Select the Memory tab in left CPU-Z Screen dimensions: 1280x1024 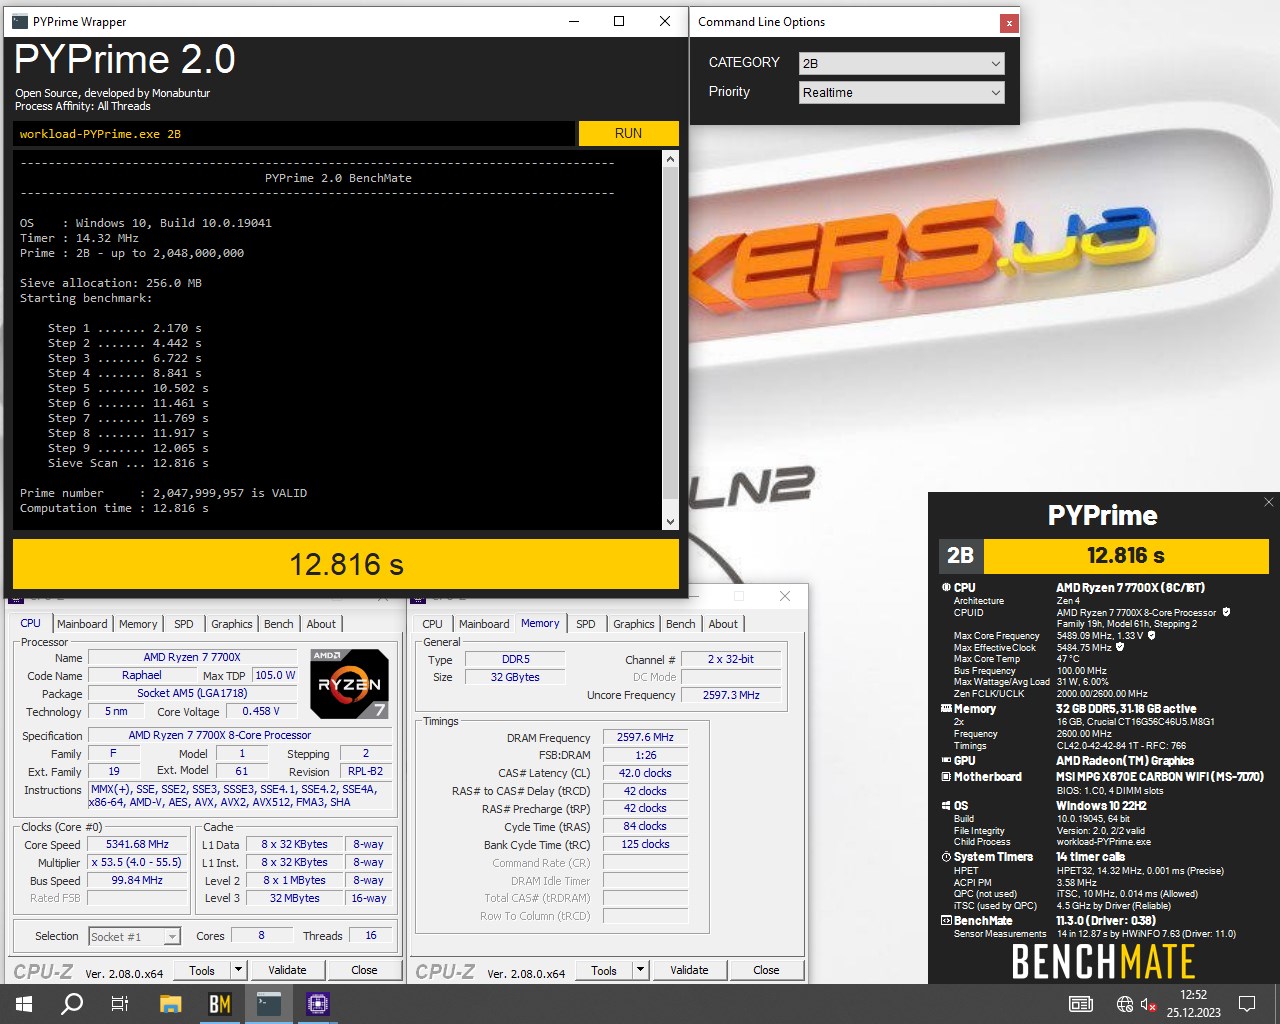138,624
